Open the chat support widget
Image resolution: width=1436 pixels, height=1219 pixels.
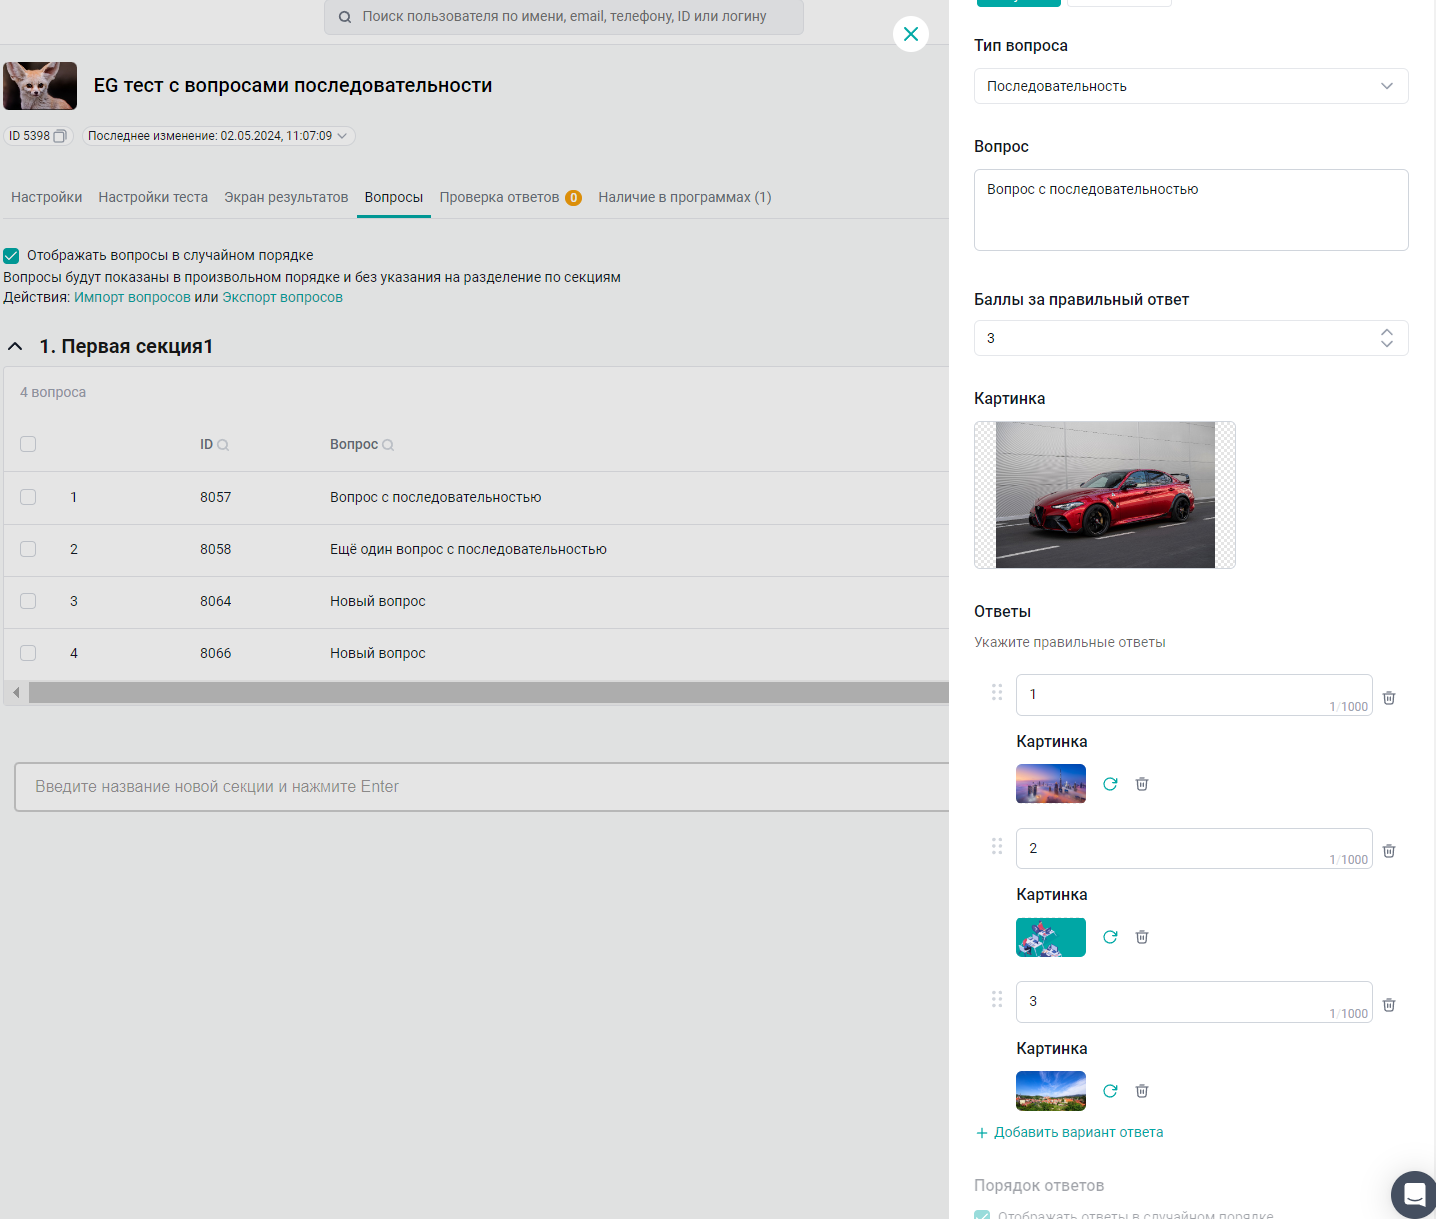(x=1413, y=1194)
